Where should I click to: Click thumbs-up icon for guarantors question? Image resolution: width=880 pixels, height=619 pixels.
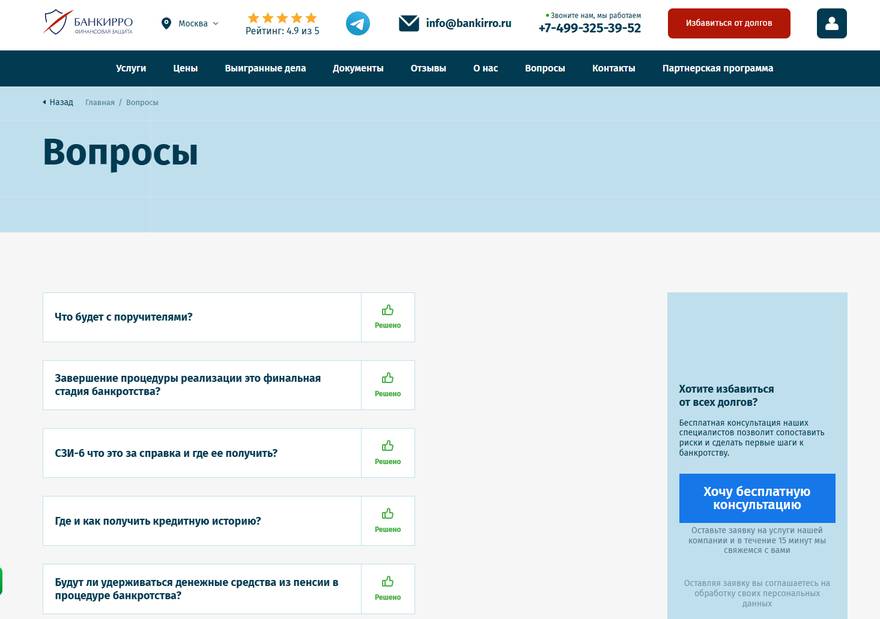(x=387, y=310)
